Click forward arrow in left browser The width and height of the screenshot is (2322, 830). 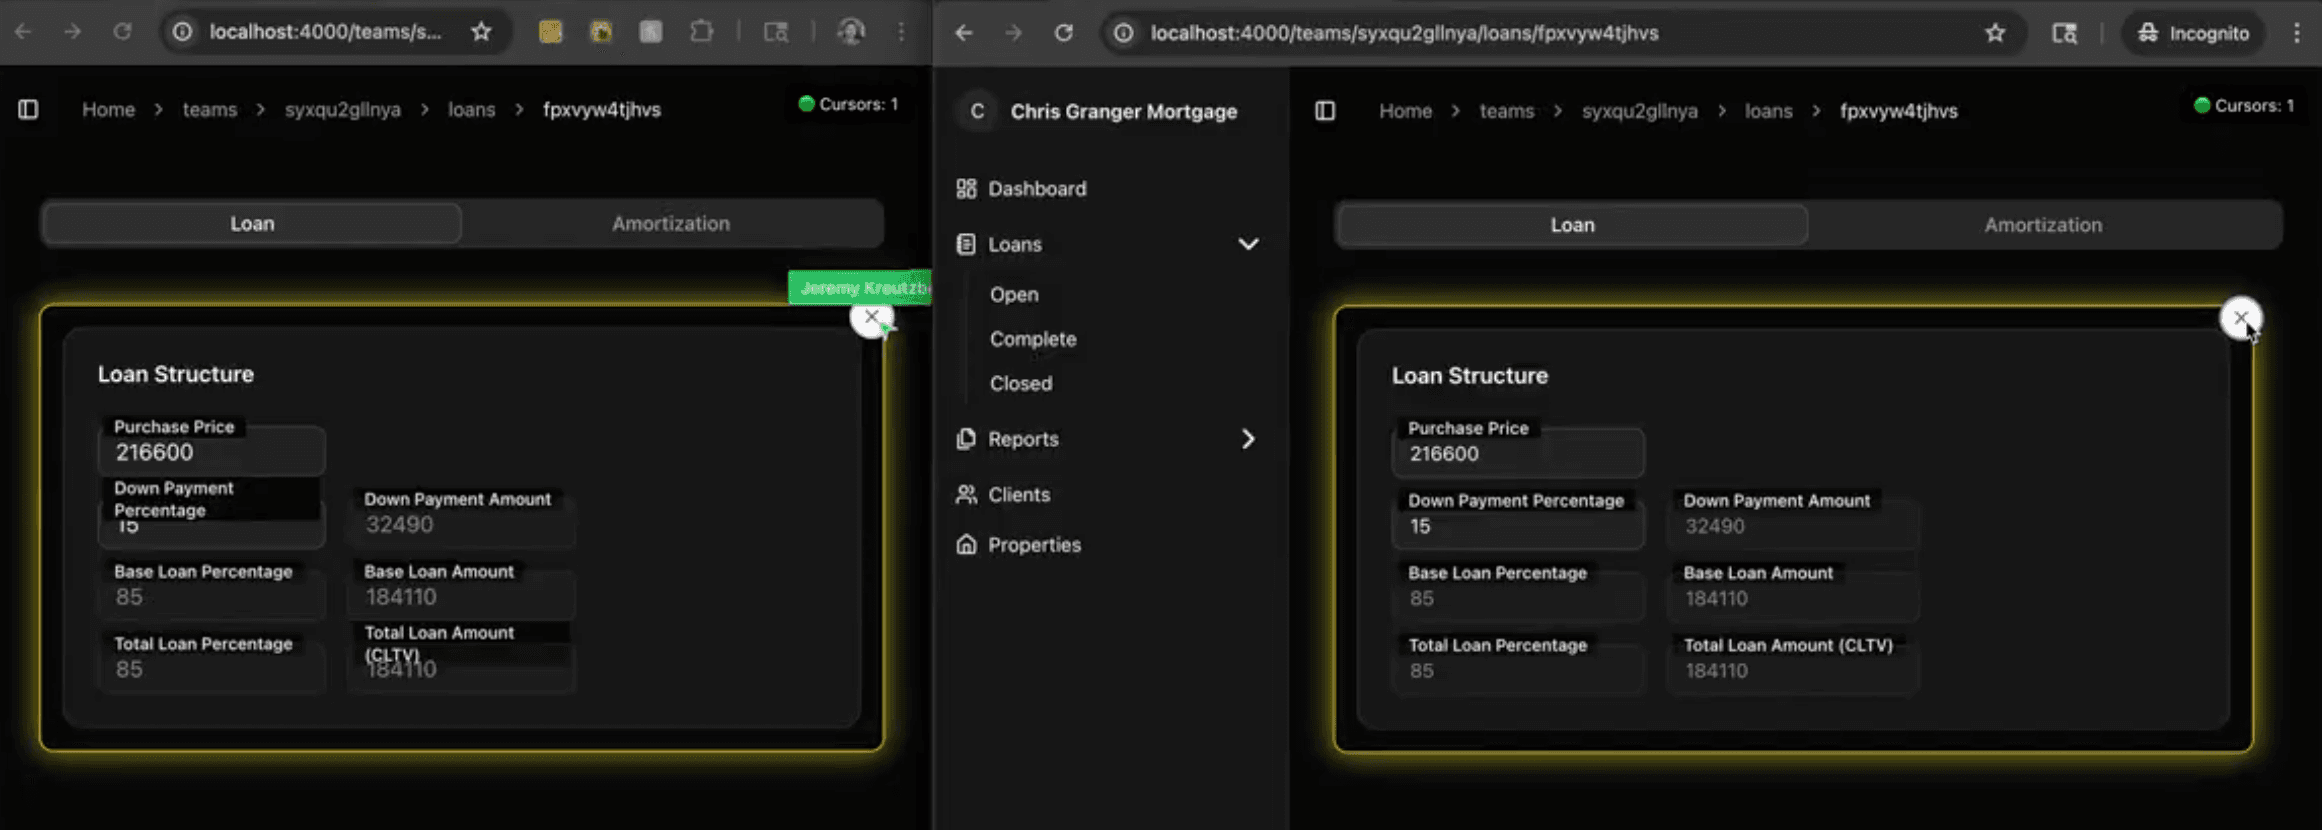tap(72, 32)
